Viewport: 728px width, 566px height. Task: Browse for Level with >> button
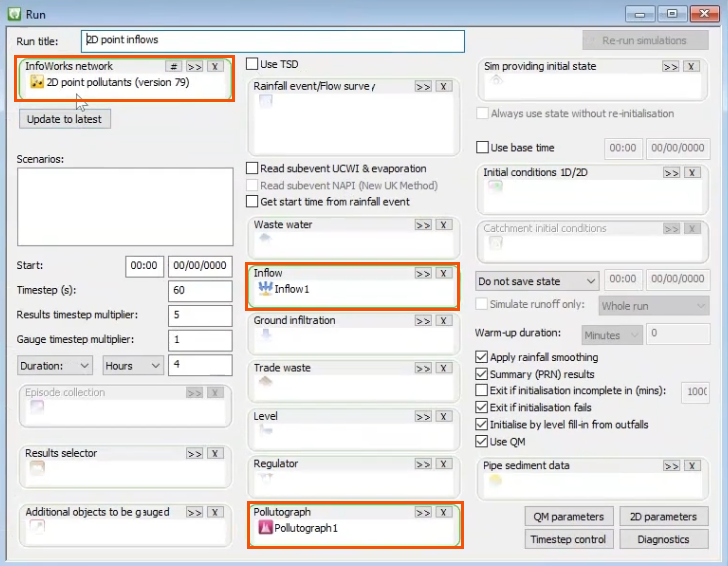(423, 416)
